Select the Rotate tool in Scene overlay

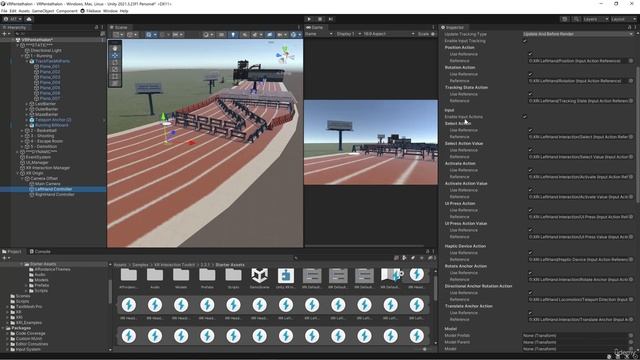click(115, 62)
